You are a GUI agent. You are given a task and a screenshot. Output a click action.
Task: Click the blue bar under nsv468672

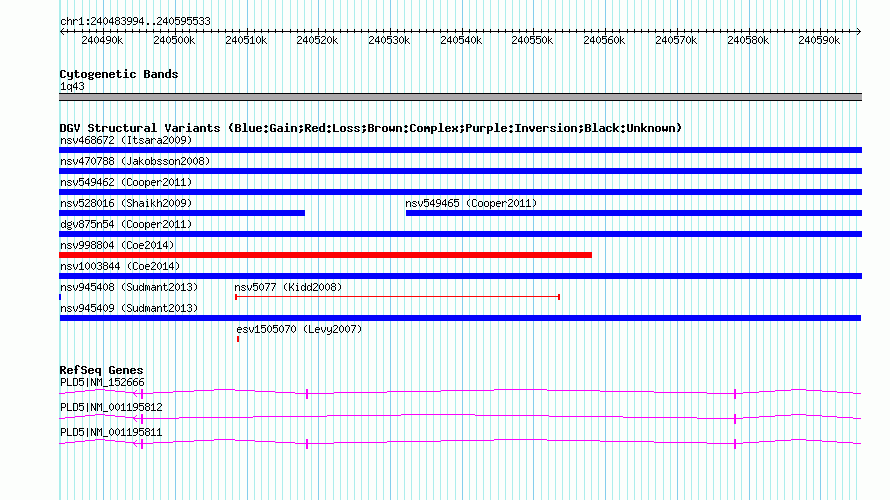click(460, 150)
